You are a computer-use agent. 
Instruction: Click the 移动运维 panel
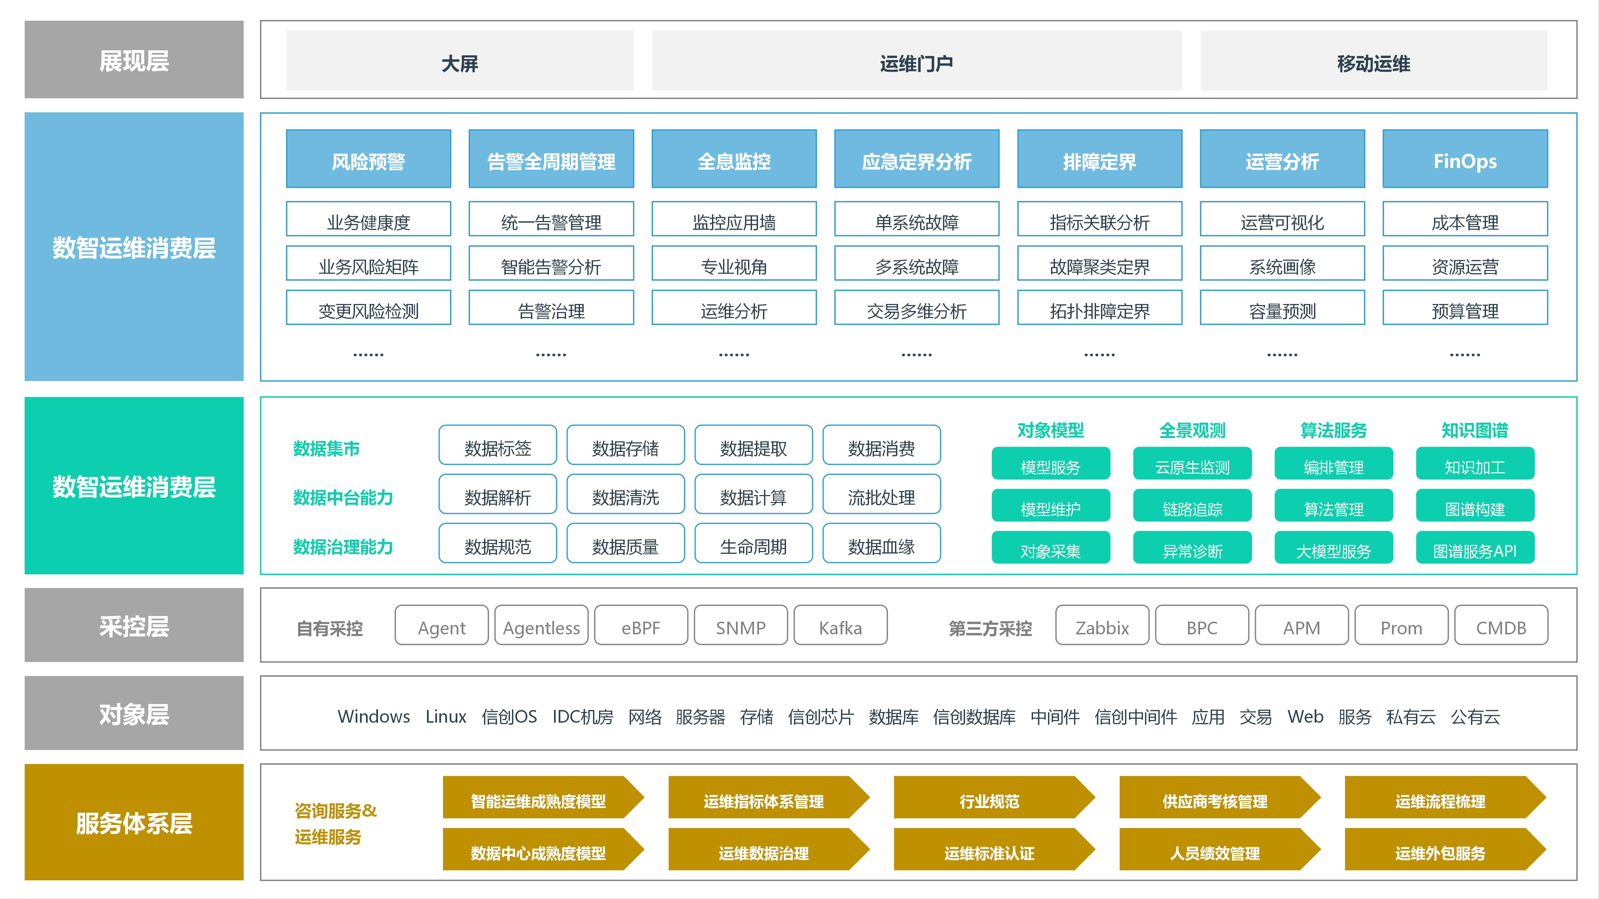[1373, 62]
